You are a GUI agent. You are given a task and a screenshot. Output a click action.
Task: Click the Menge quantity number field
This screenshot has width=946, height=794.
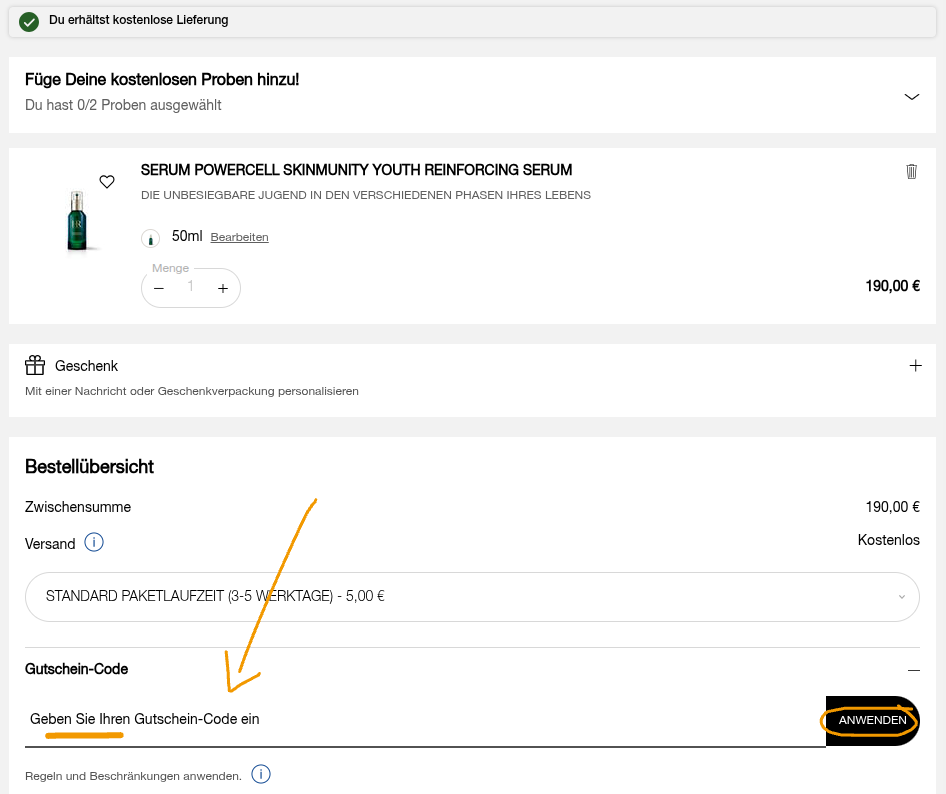pyautogui.click(x=191, y=288)
